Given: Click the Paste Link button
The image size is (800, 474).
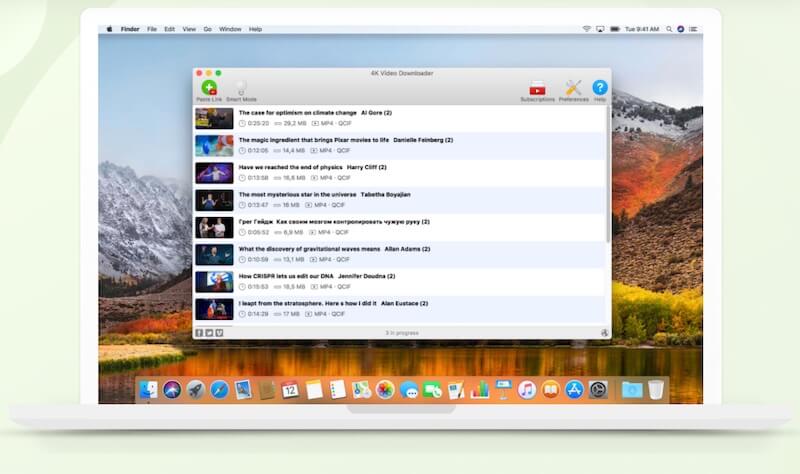Looking at the screenshot, I should tap(209, 91).
